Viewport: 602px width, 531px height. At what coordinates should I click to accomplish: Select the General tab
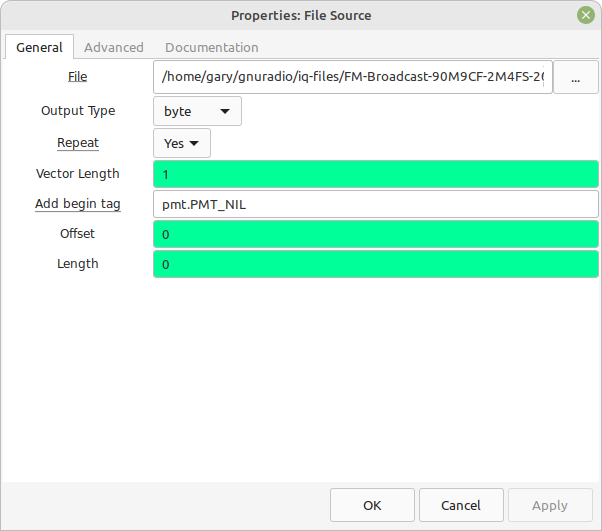click(x=39, y=47)
